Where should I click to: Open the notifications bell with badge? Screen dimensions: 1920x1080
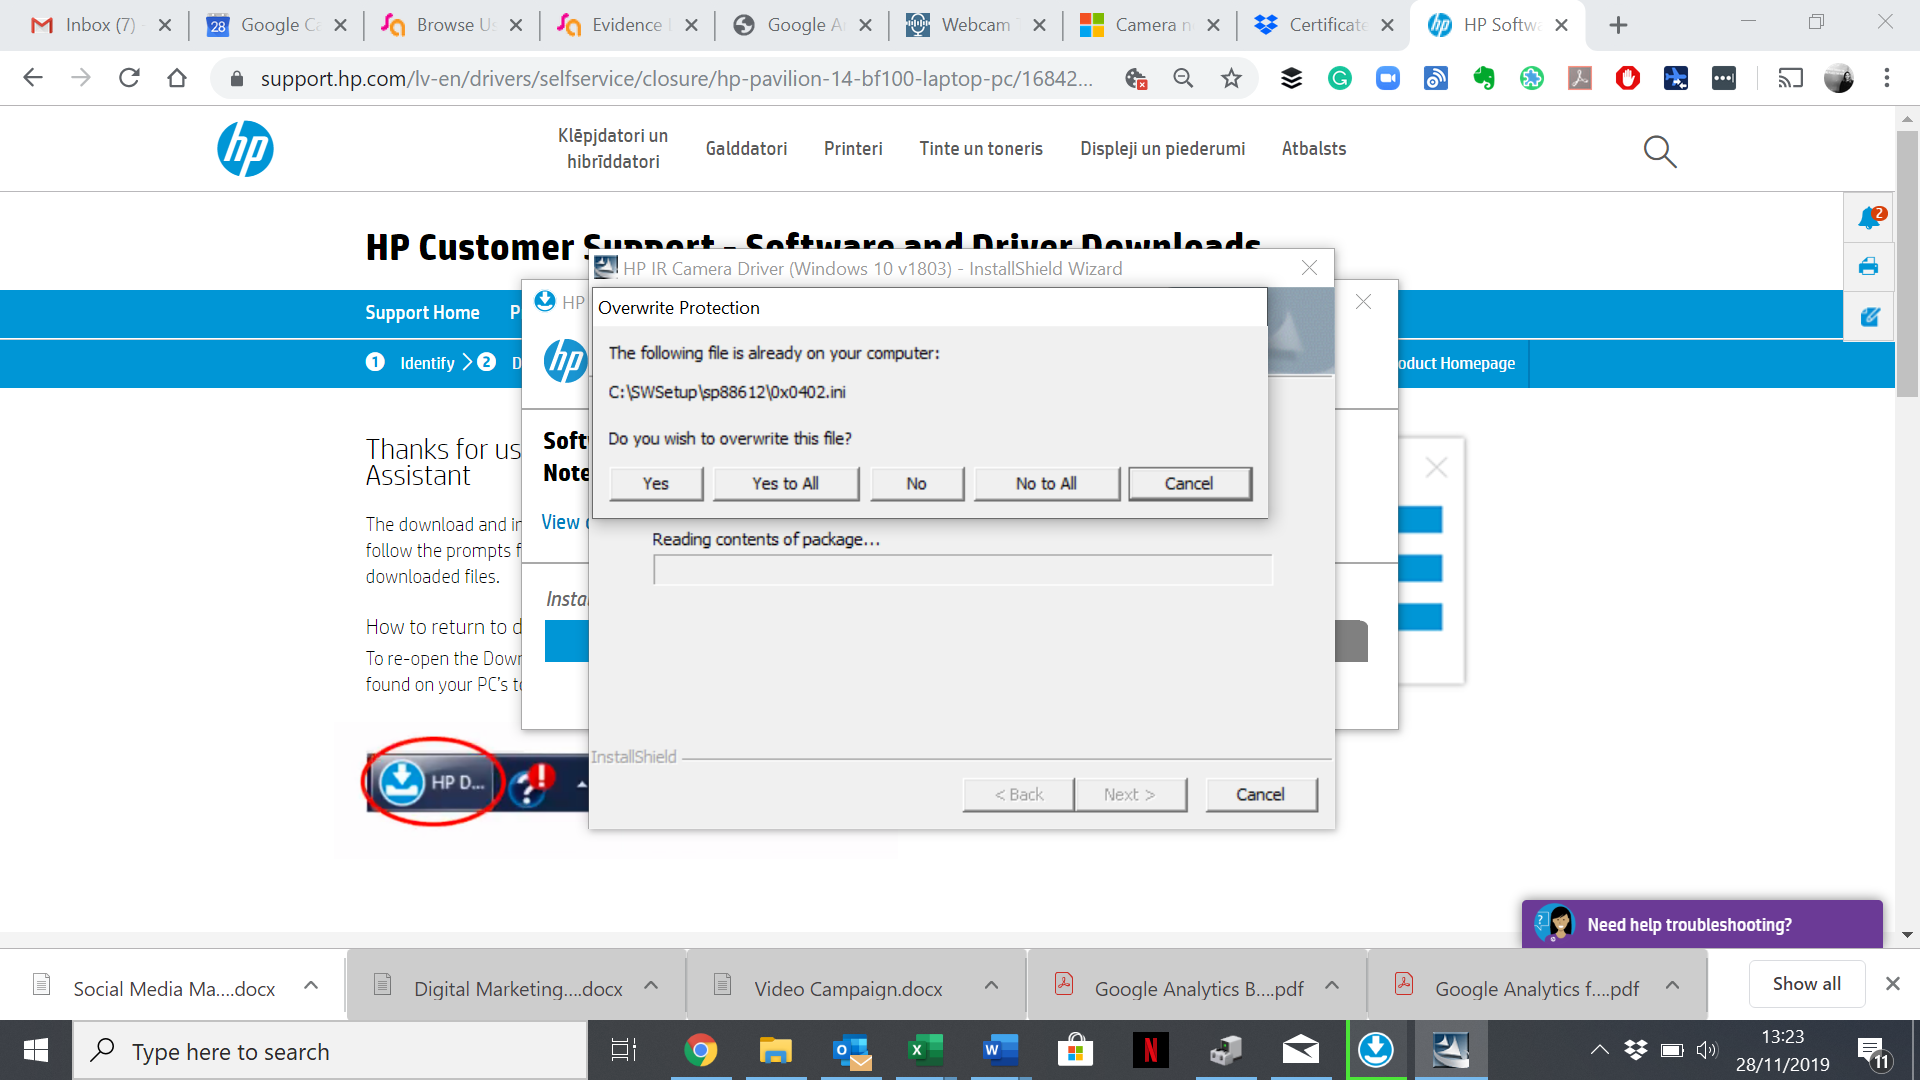pos(1868,218)
